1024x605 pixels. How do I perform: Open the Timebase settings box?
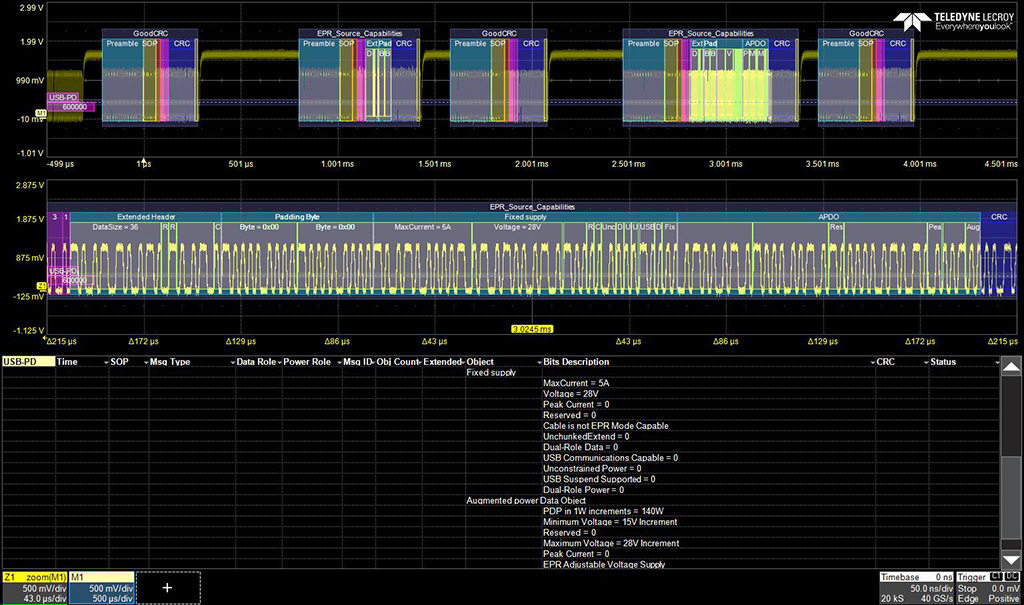click(917, 588)
